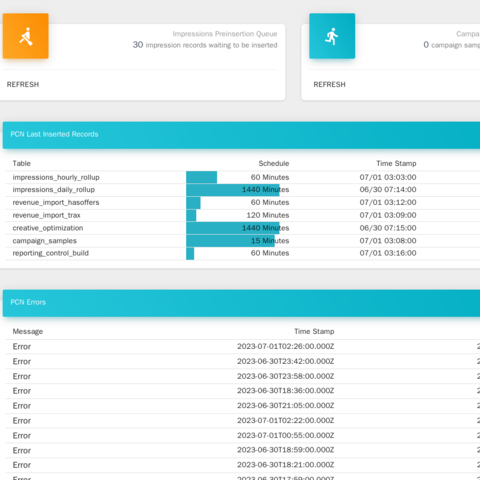Click the 15 Minutes schedule value
This screenshot has width=480, height=480.
(x=270, y=241)
